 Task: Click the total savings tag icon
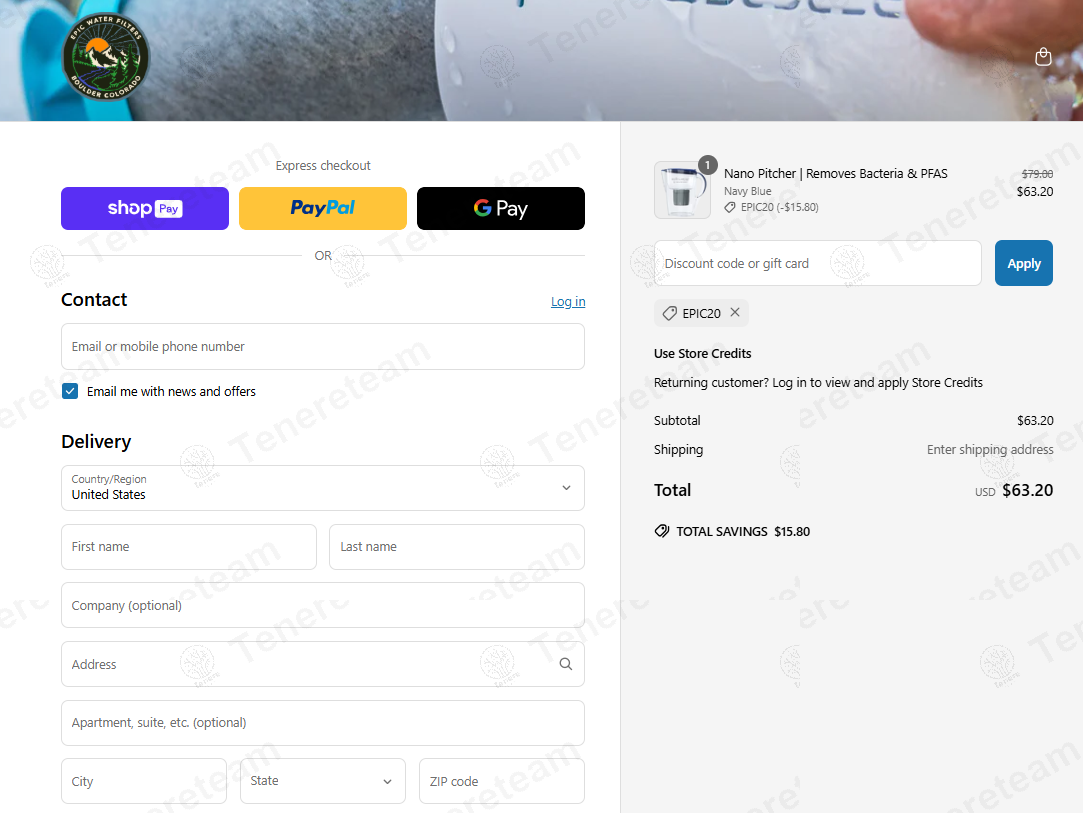(662, 531)
